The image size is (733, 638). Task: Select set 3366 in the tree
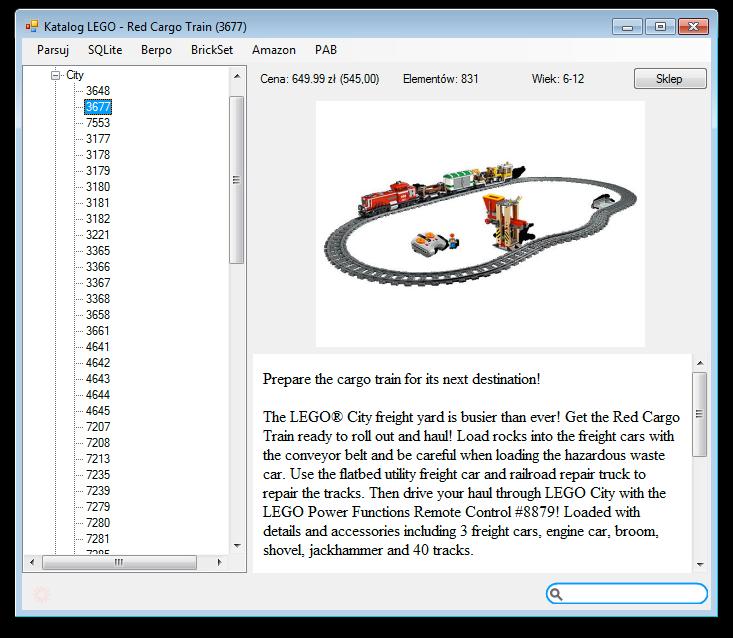click(x=98, y=267)
